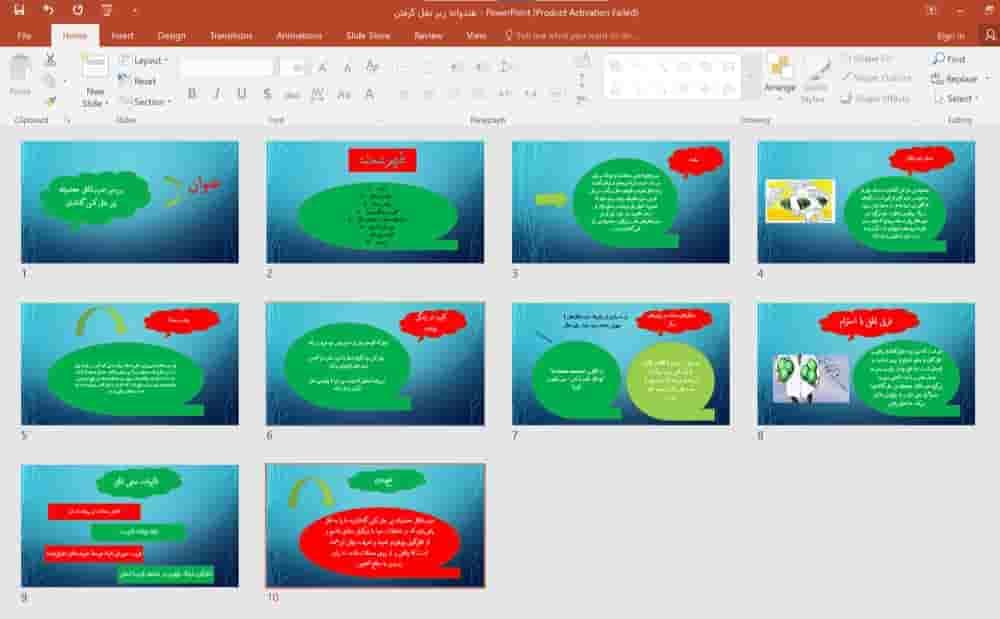The height and width of the screenshot is (619, 1000).
Task: Click the Redo/Repeat icon in title bar
Action: coord(78,10)
